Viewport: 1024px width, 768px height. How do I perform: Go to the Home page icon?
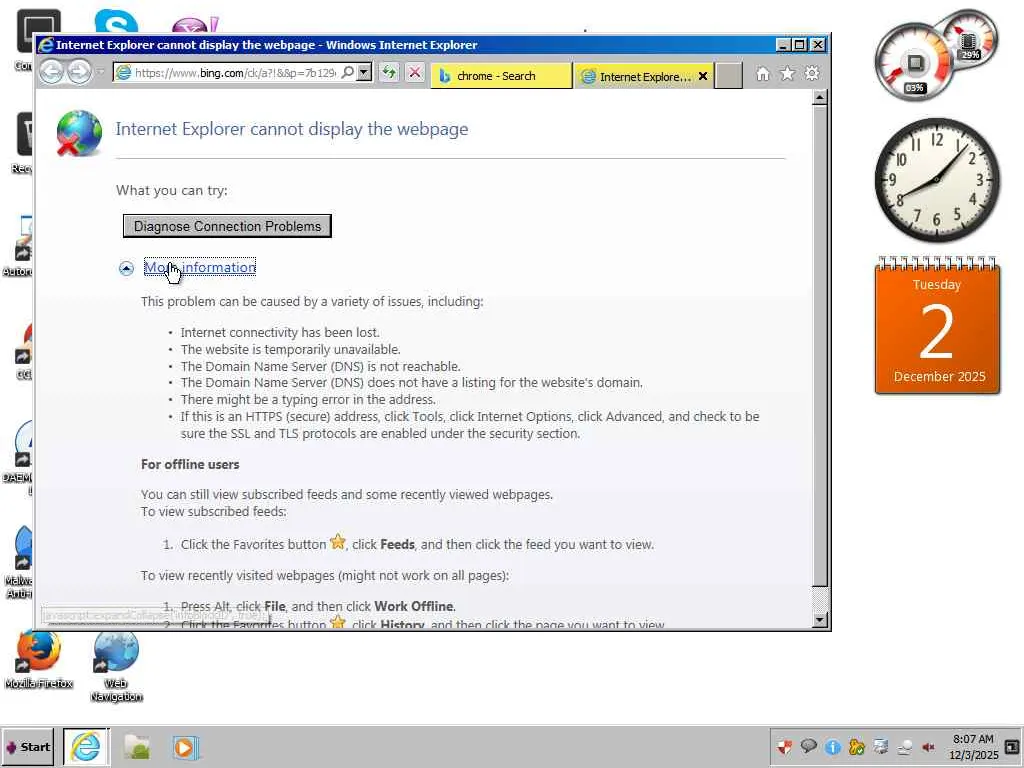763,74
